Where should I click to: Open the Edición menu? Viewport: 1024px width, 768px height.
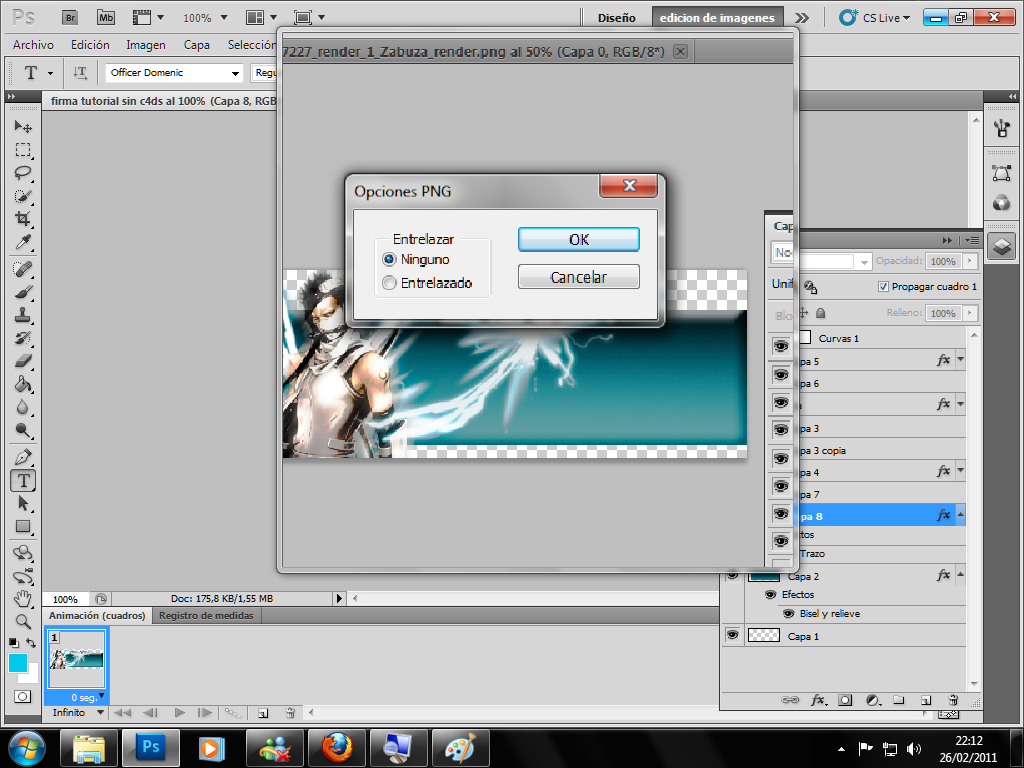(x=90, y=44)
